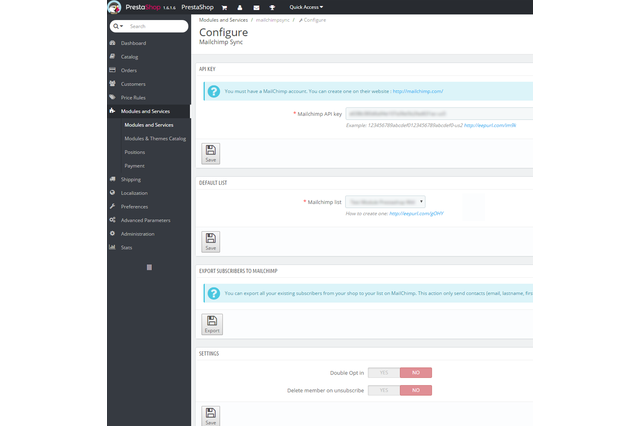
Task: Open the Quick Access dropdown
Action: [306, 7]
